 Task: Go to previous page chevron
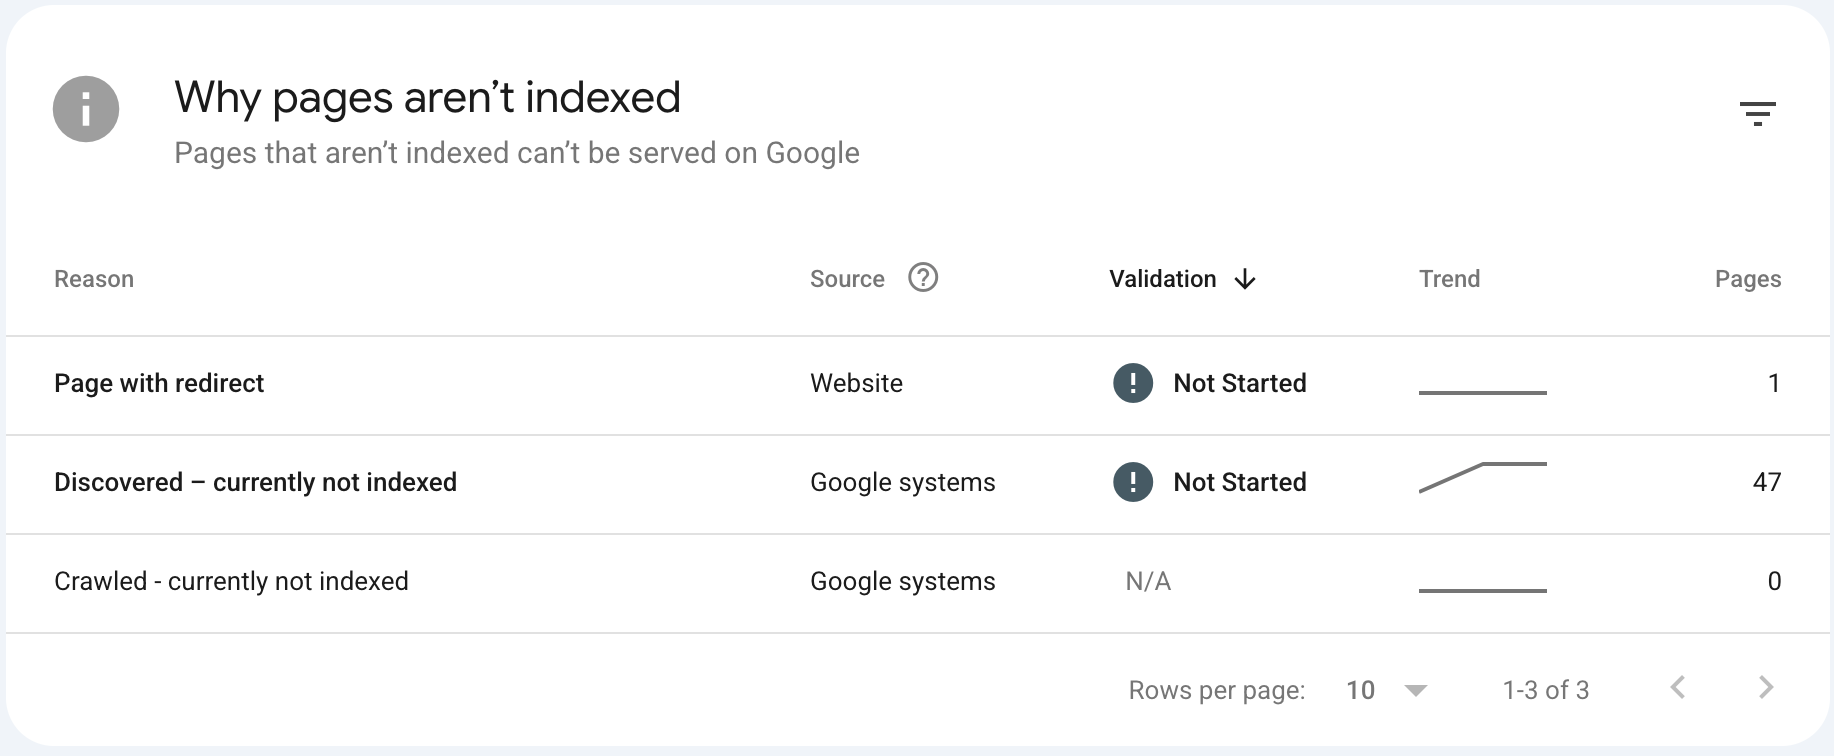coord(1678,688)
